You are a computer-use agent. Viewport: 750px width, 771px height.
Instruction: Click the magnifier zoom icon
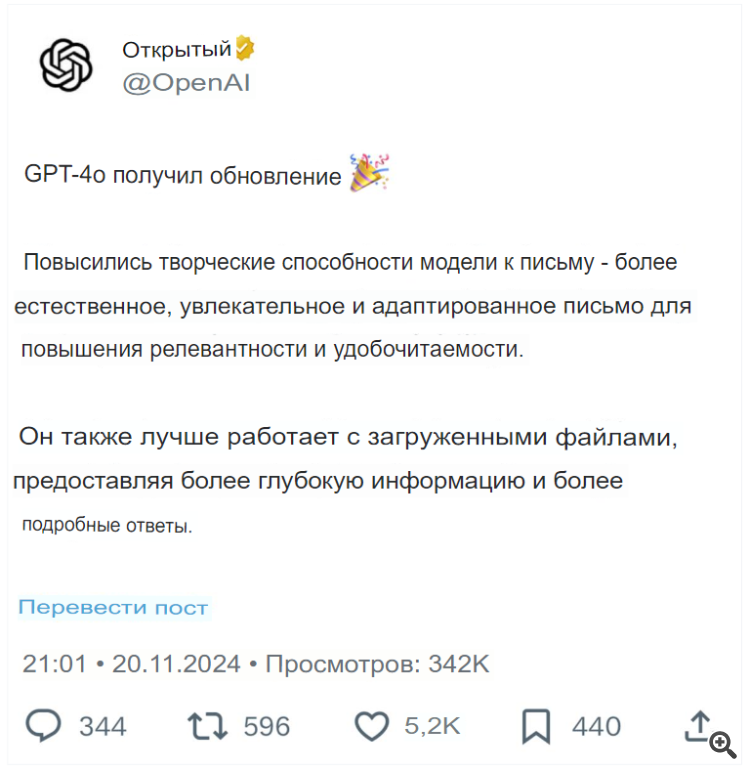[x=722, y=743]
